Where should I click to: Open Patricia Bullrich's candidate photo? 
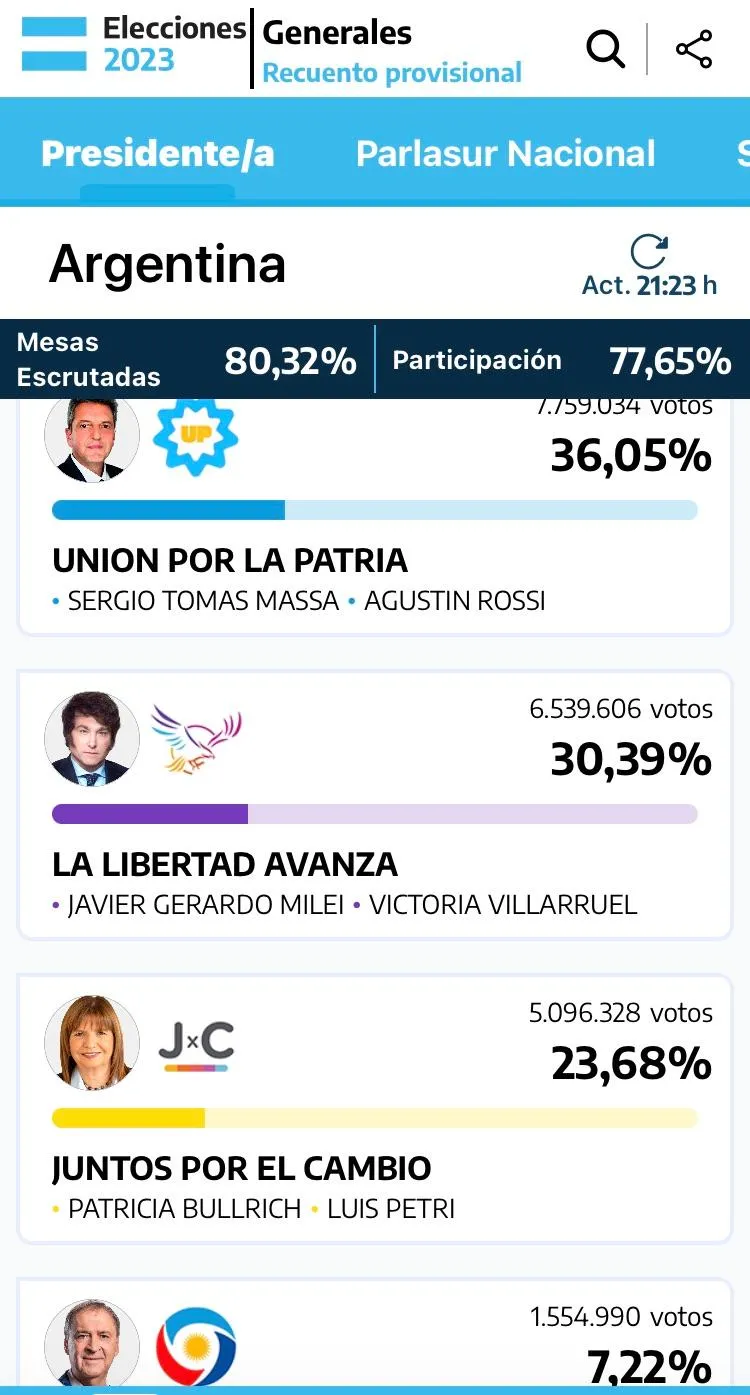(92, 1043)
